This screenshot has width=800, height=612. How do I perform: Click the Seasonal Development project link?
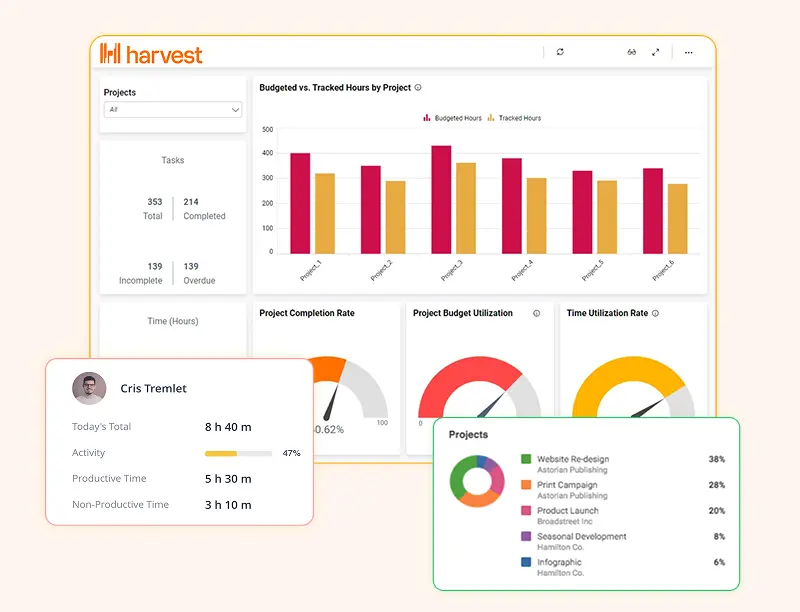pyautogui.click(x=581, y=536)
